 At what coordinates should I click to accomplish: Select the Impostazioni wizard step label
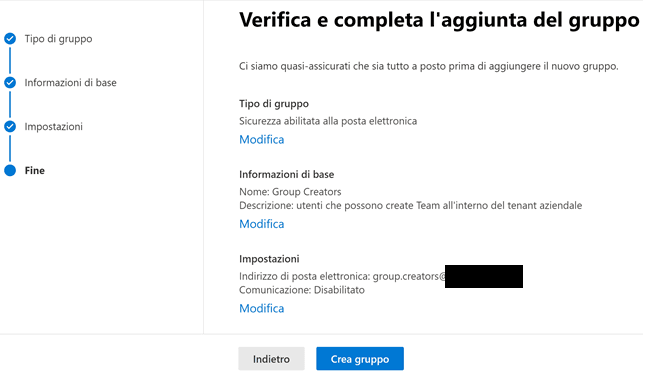pyautogui.click(x=53, y=126)
